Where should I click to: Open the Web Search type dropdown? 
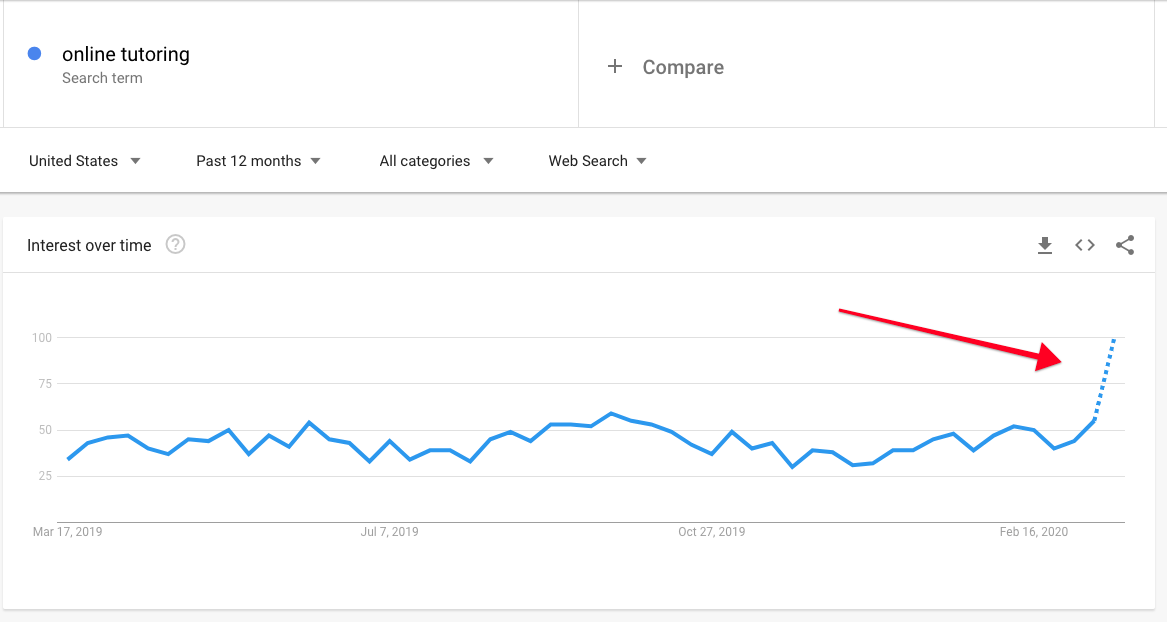point(597,161)
